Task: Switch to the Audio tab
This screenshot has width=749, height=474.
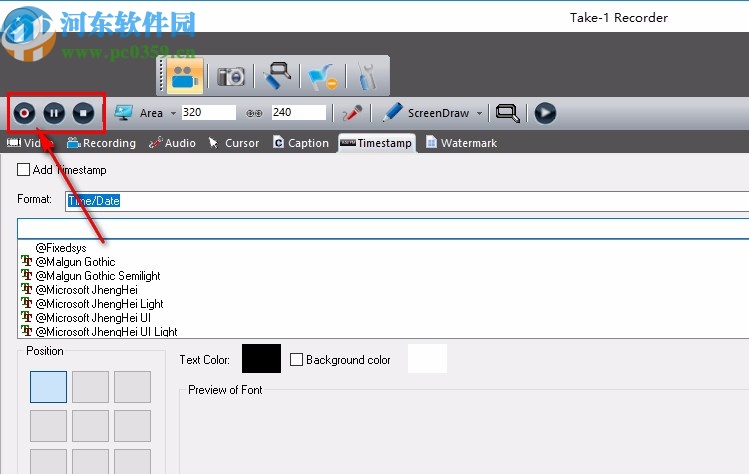Action: (x=172, y=143)
